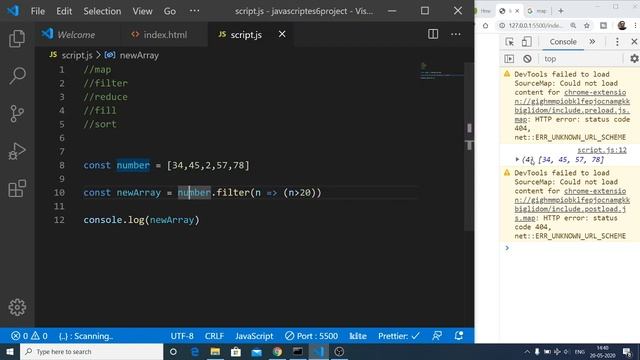Image resolution: width=640 pixels, height=360 pixels.
Task: Click the Windows Start button
Action: point(9,351)
